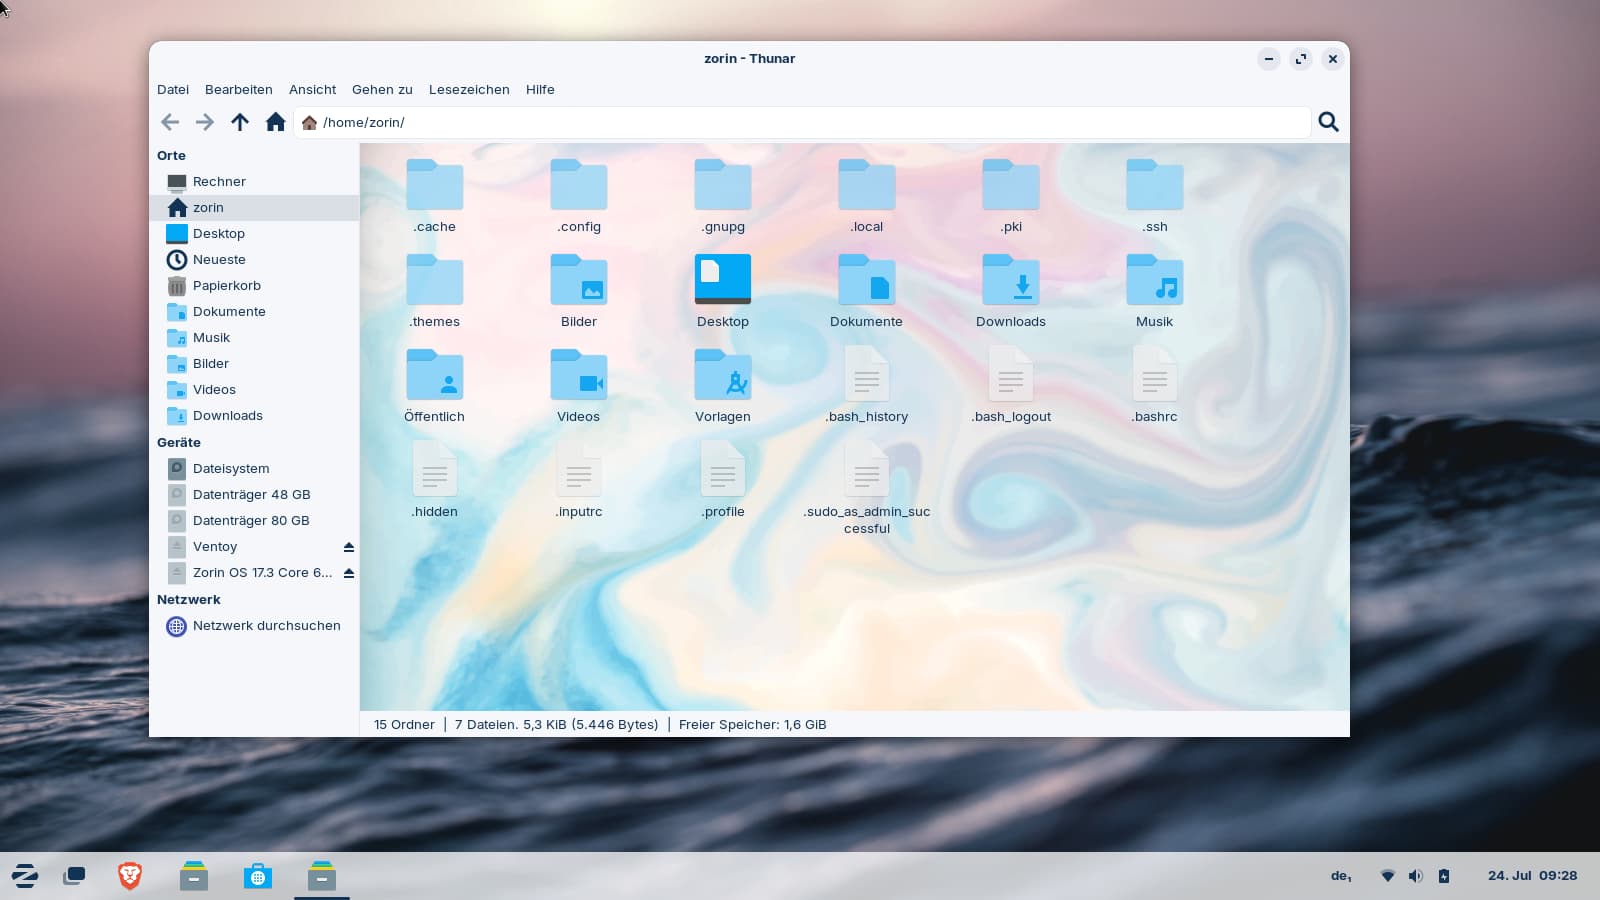Image resolution: width=1600 pixels, height=900 pixels.
Task: Open the .config folder
Action: pyautogui.click(x=579, y=196)
